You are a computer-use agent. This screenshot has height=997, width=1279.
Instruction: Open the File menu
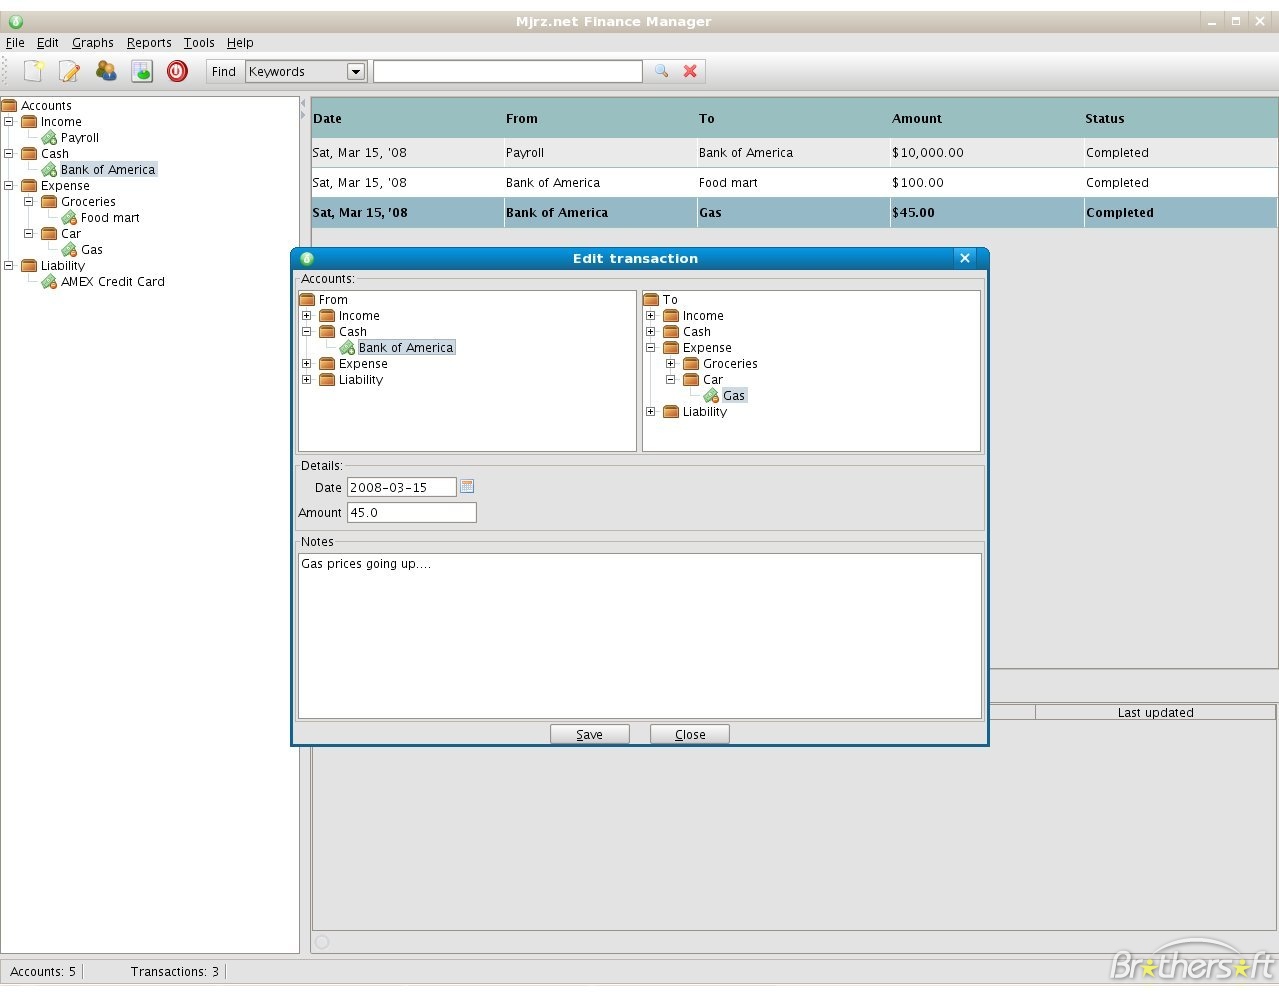coord(15,42)
